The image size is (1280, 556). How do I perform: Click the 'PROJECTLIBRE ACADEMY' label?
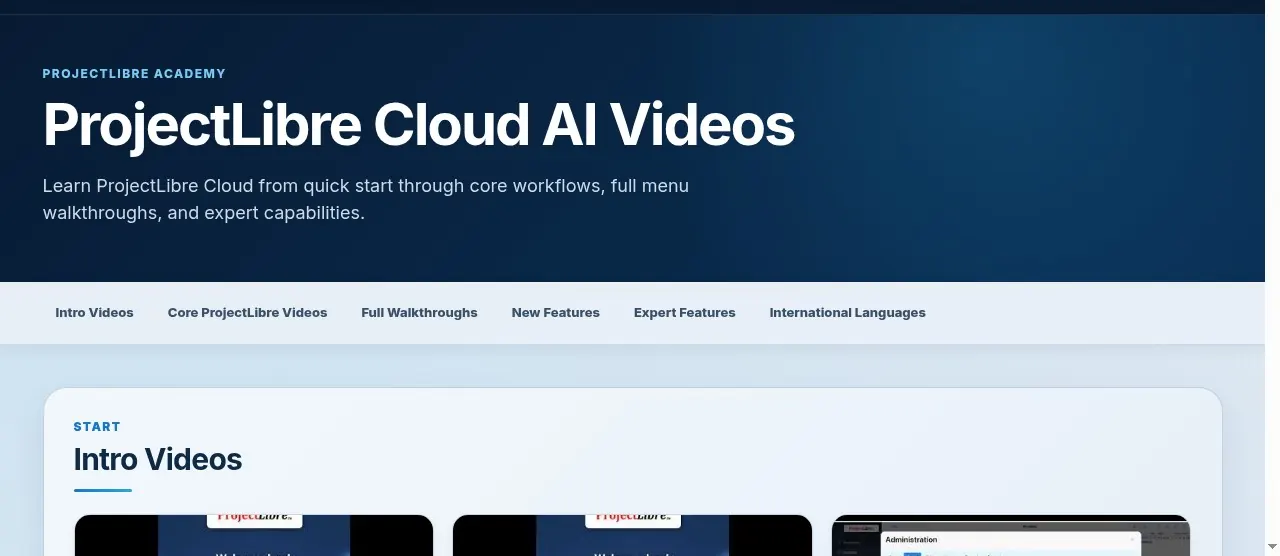[134, 74]
